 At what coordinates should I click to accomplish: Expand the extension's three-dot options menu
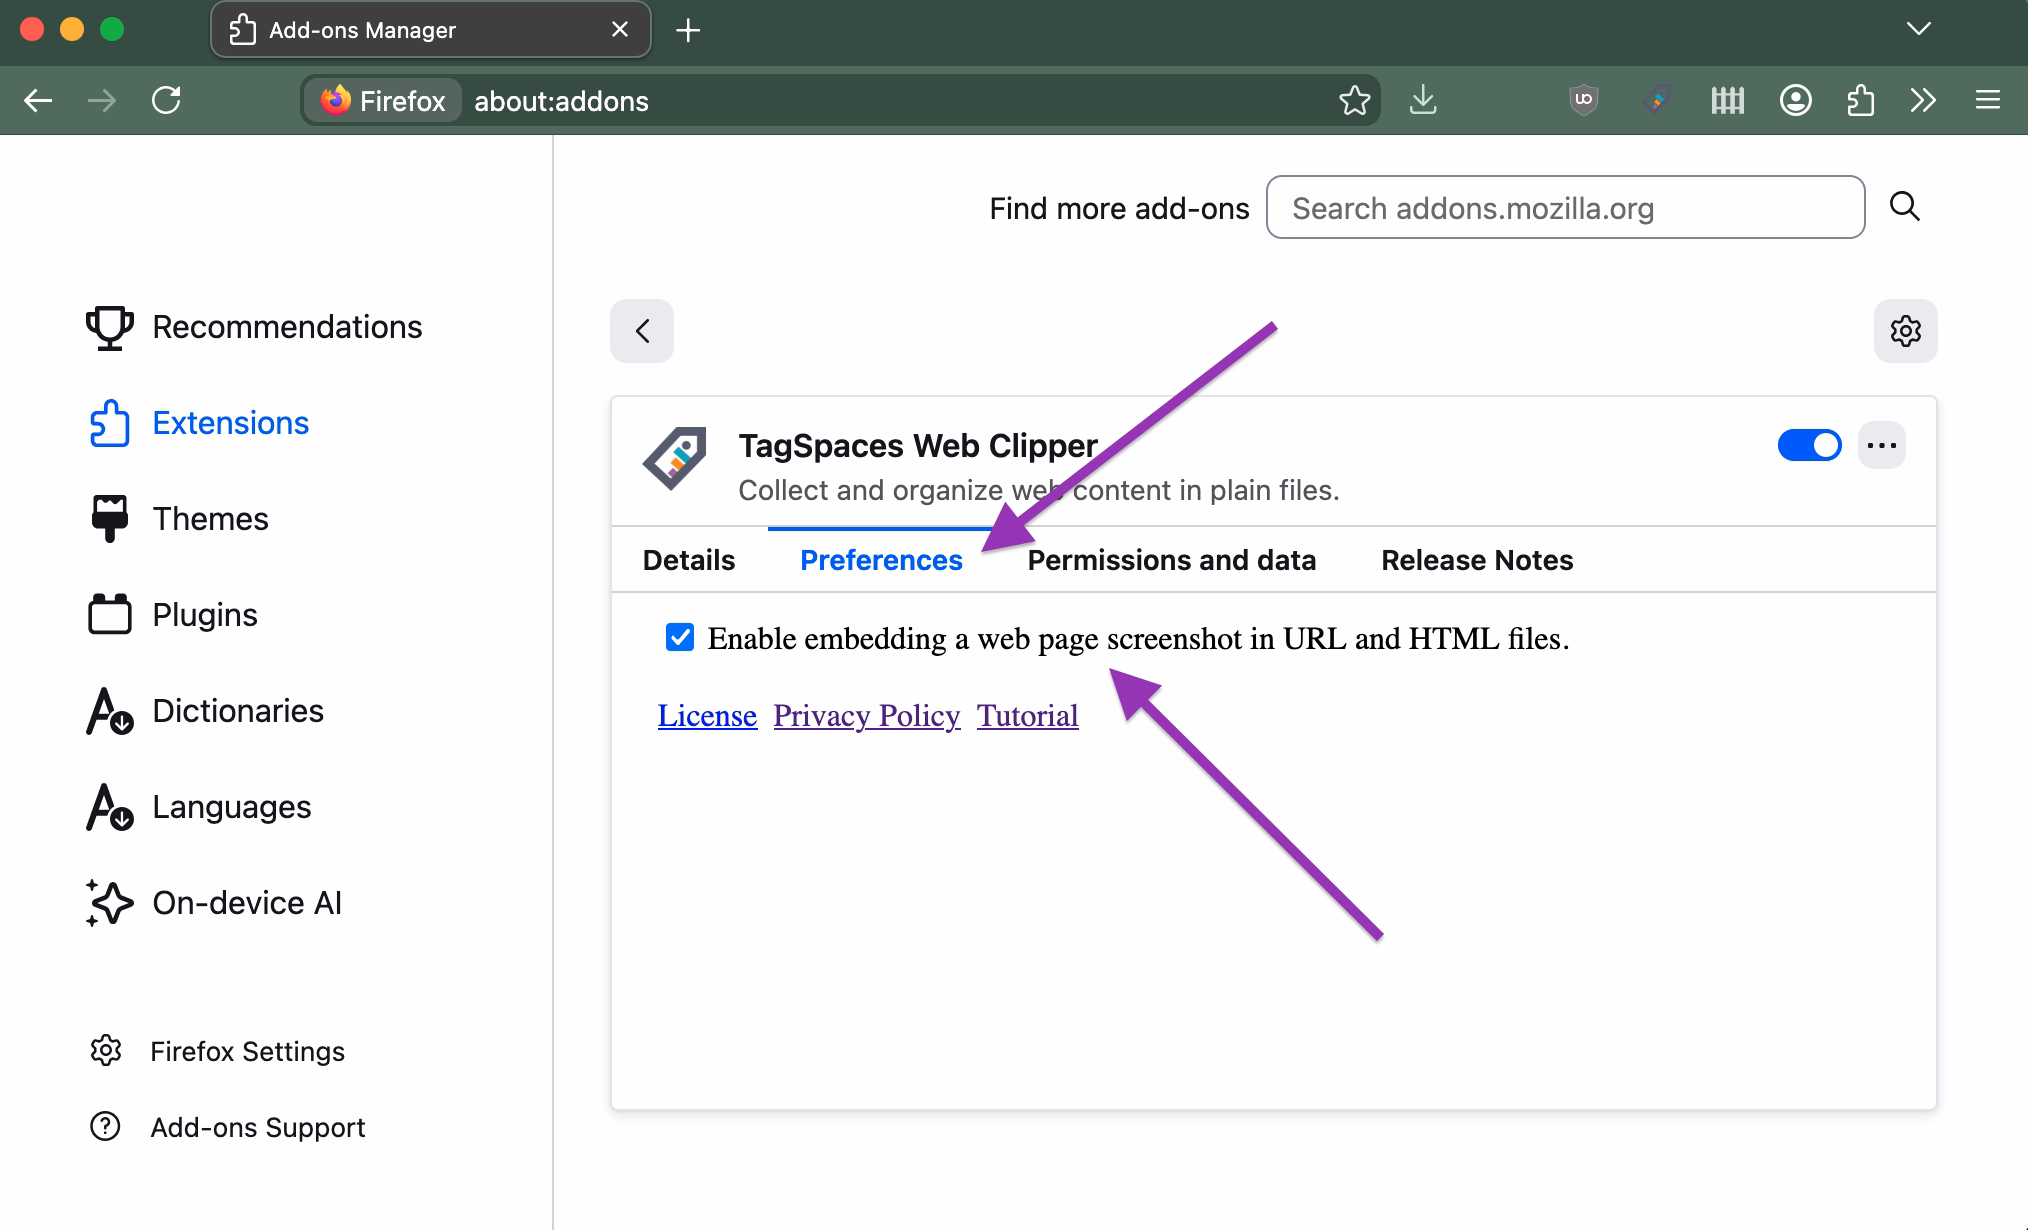(1882, 445)
